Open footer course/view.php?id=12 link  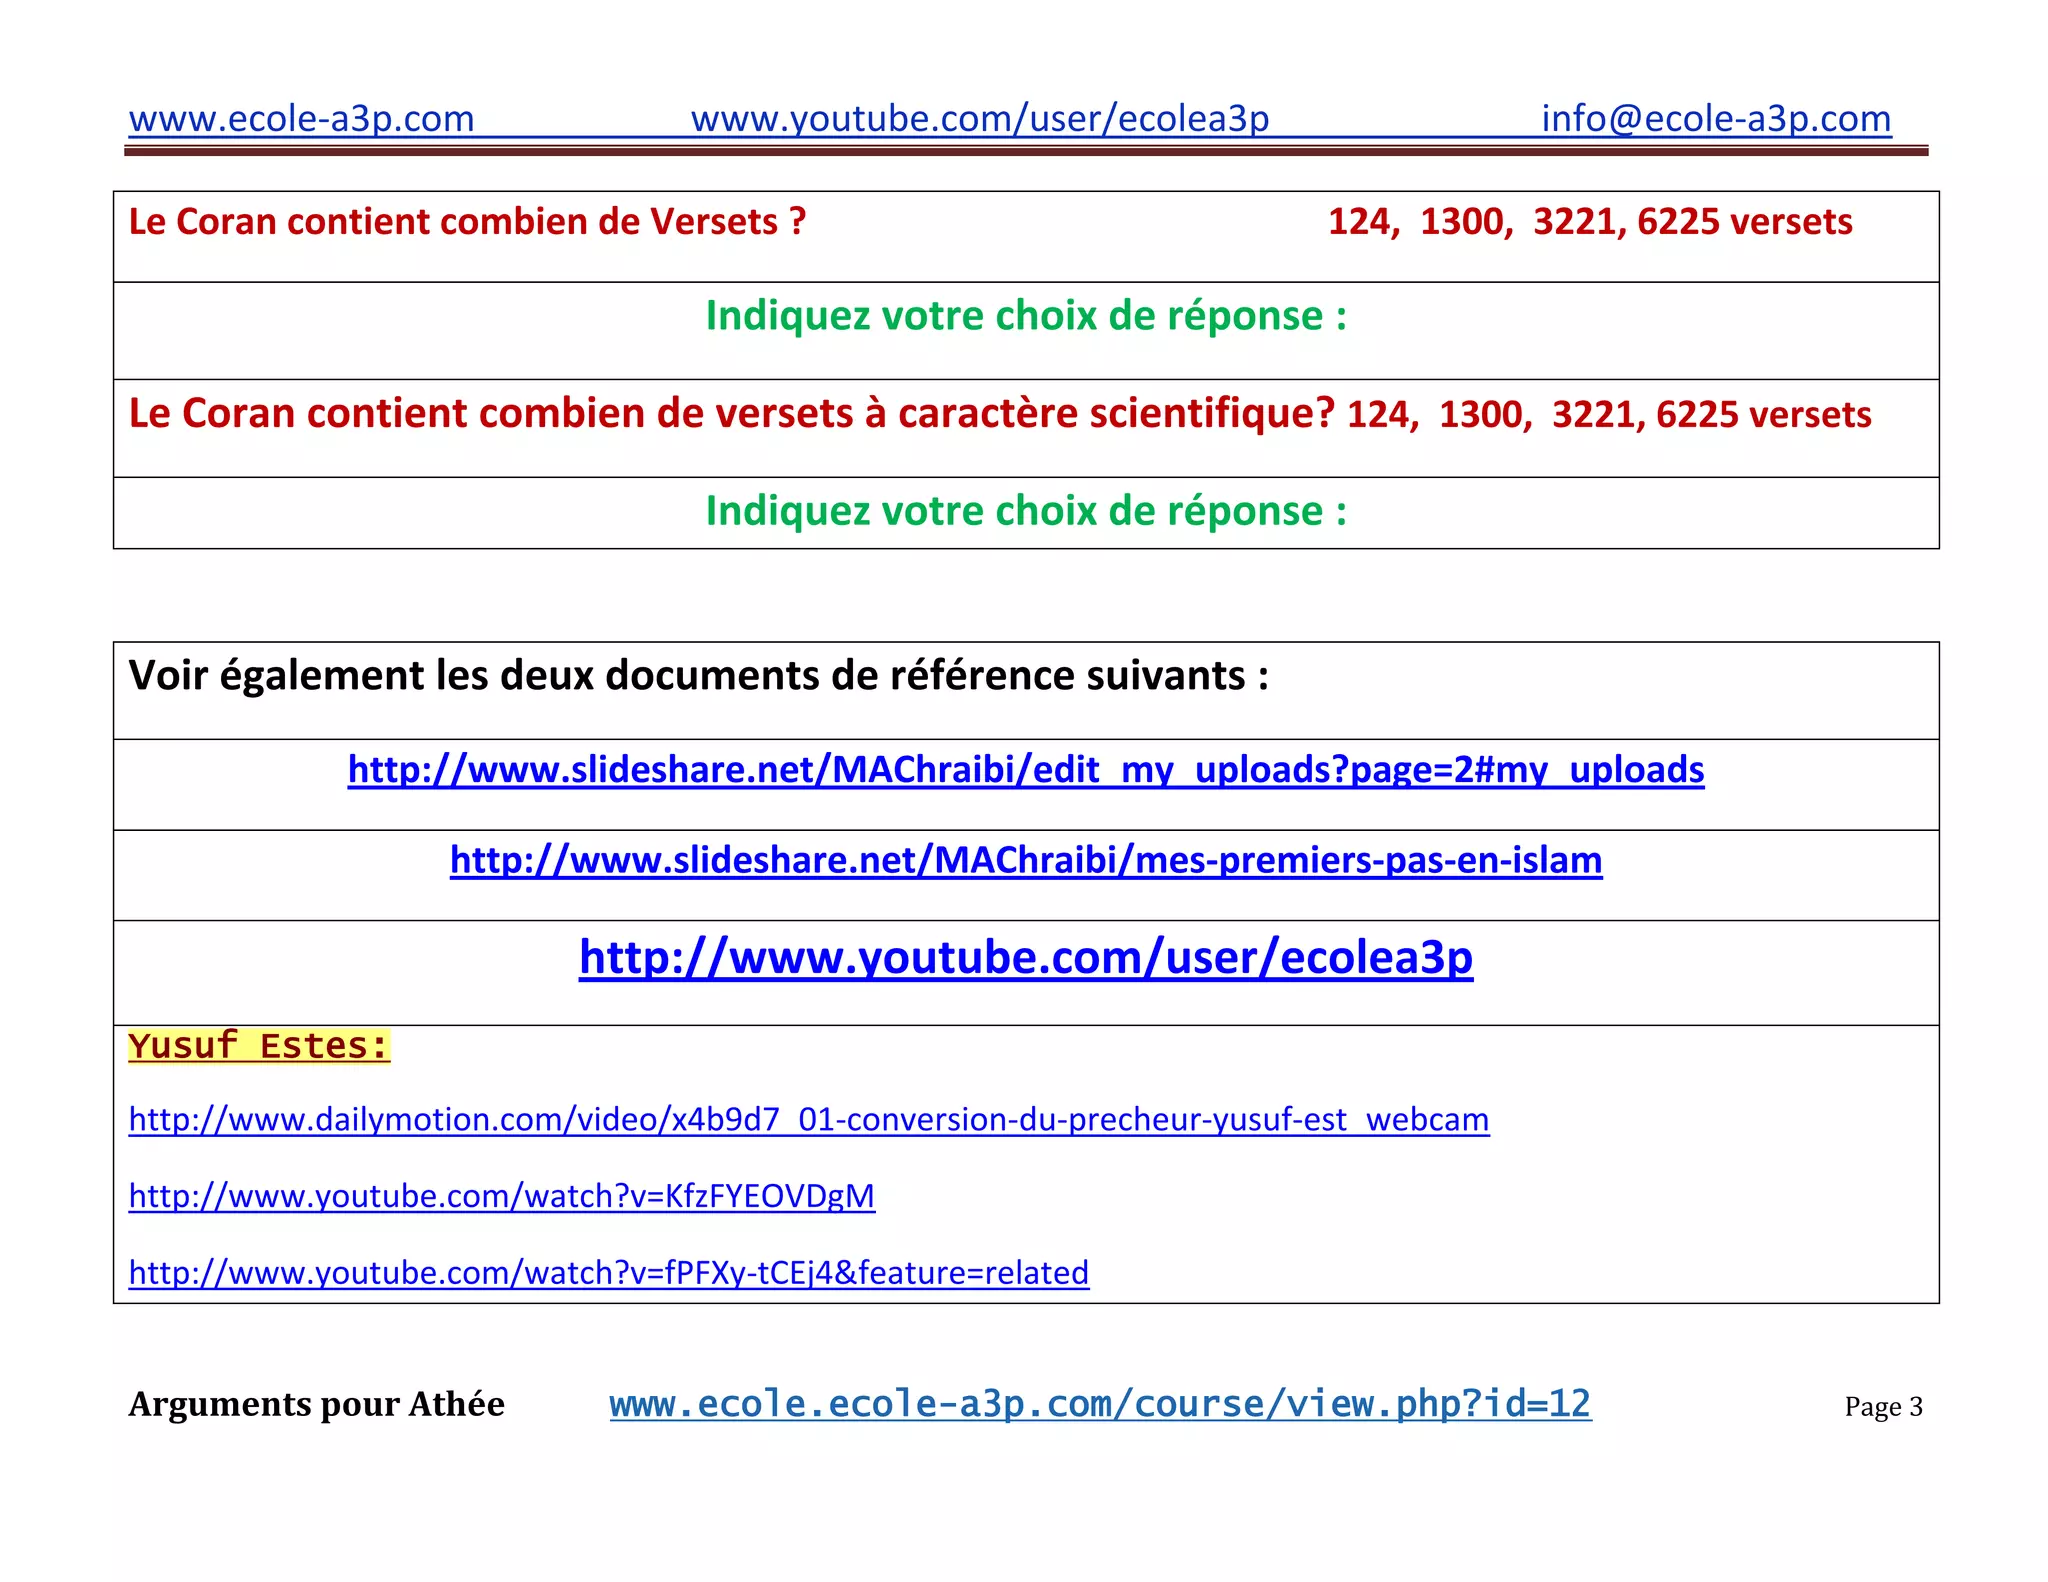coord(1100,1404)
